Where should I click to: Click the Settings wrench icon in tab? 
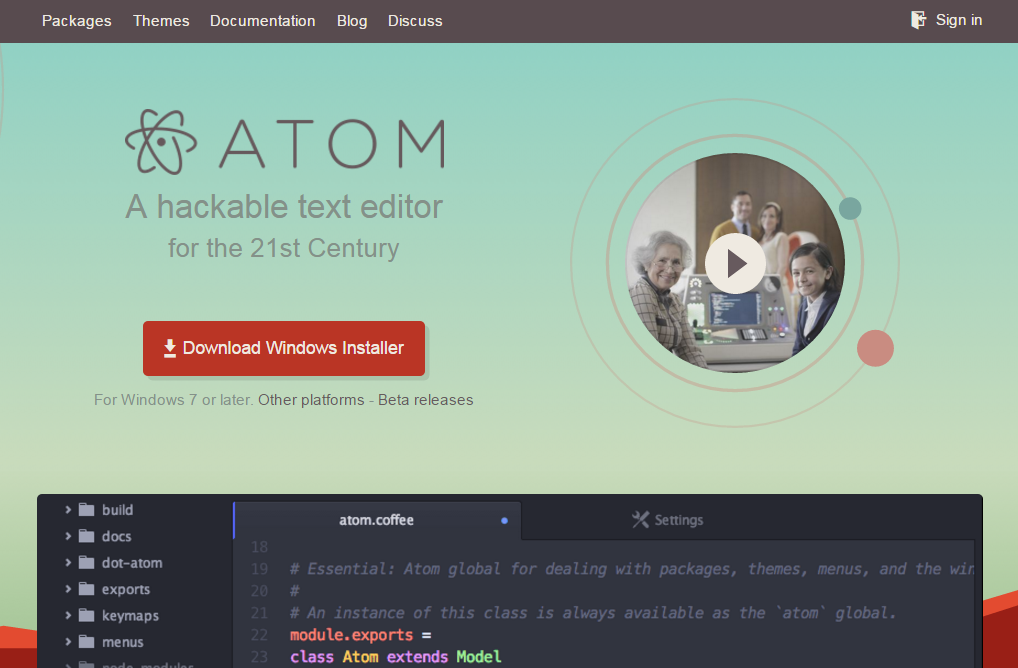[640, 519]
